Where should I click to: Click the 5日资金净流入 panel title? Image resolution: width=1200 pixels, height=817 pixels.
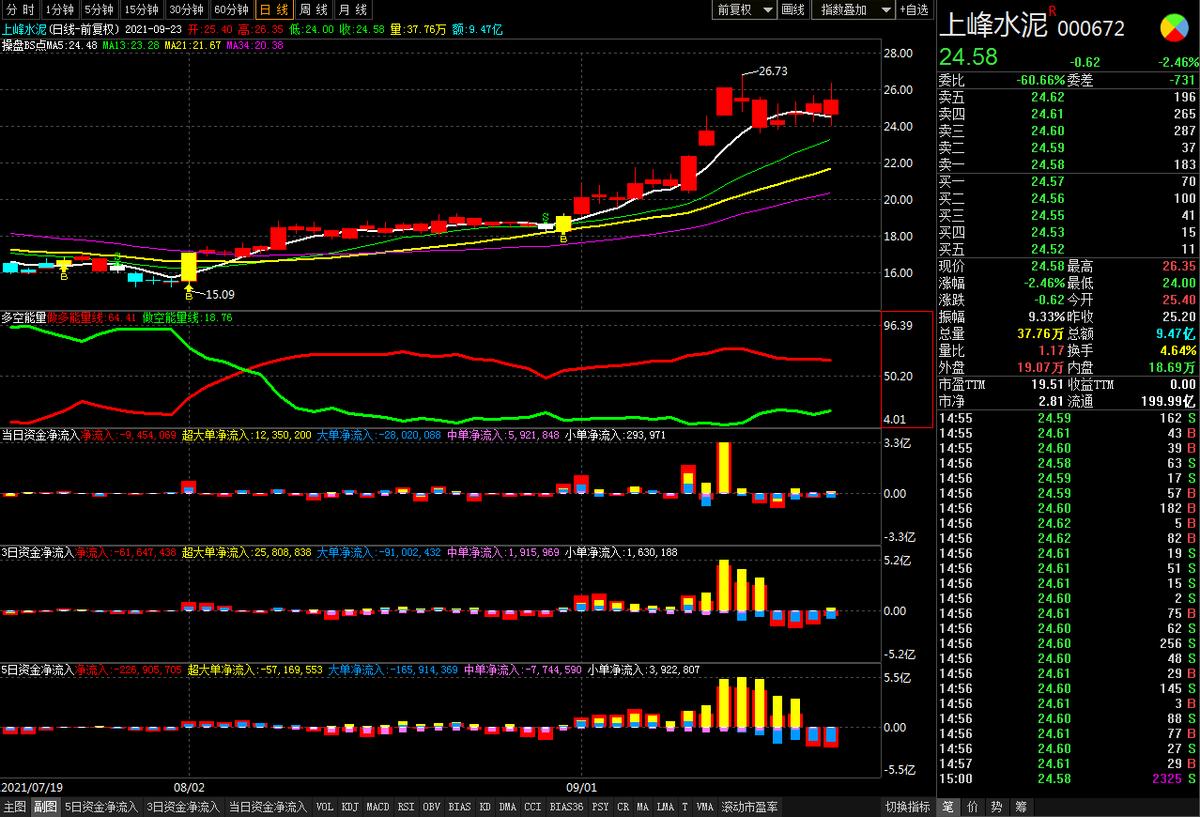click(x=38, y=670)
